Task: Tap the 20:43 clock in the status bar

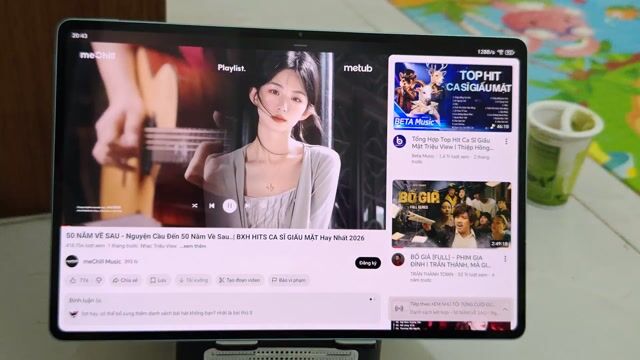Action: point(80,36)
